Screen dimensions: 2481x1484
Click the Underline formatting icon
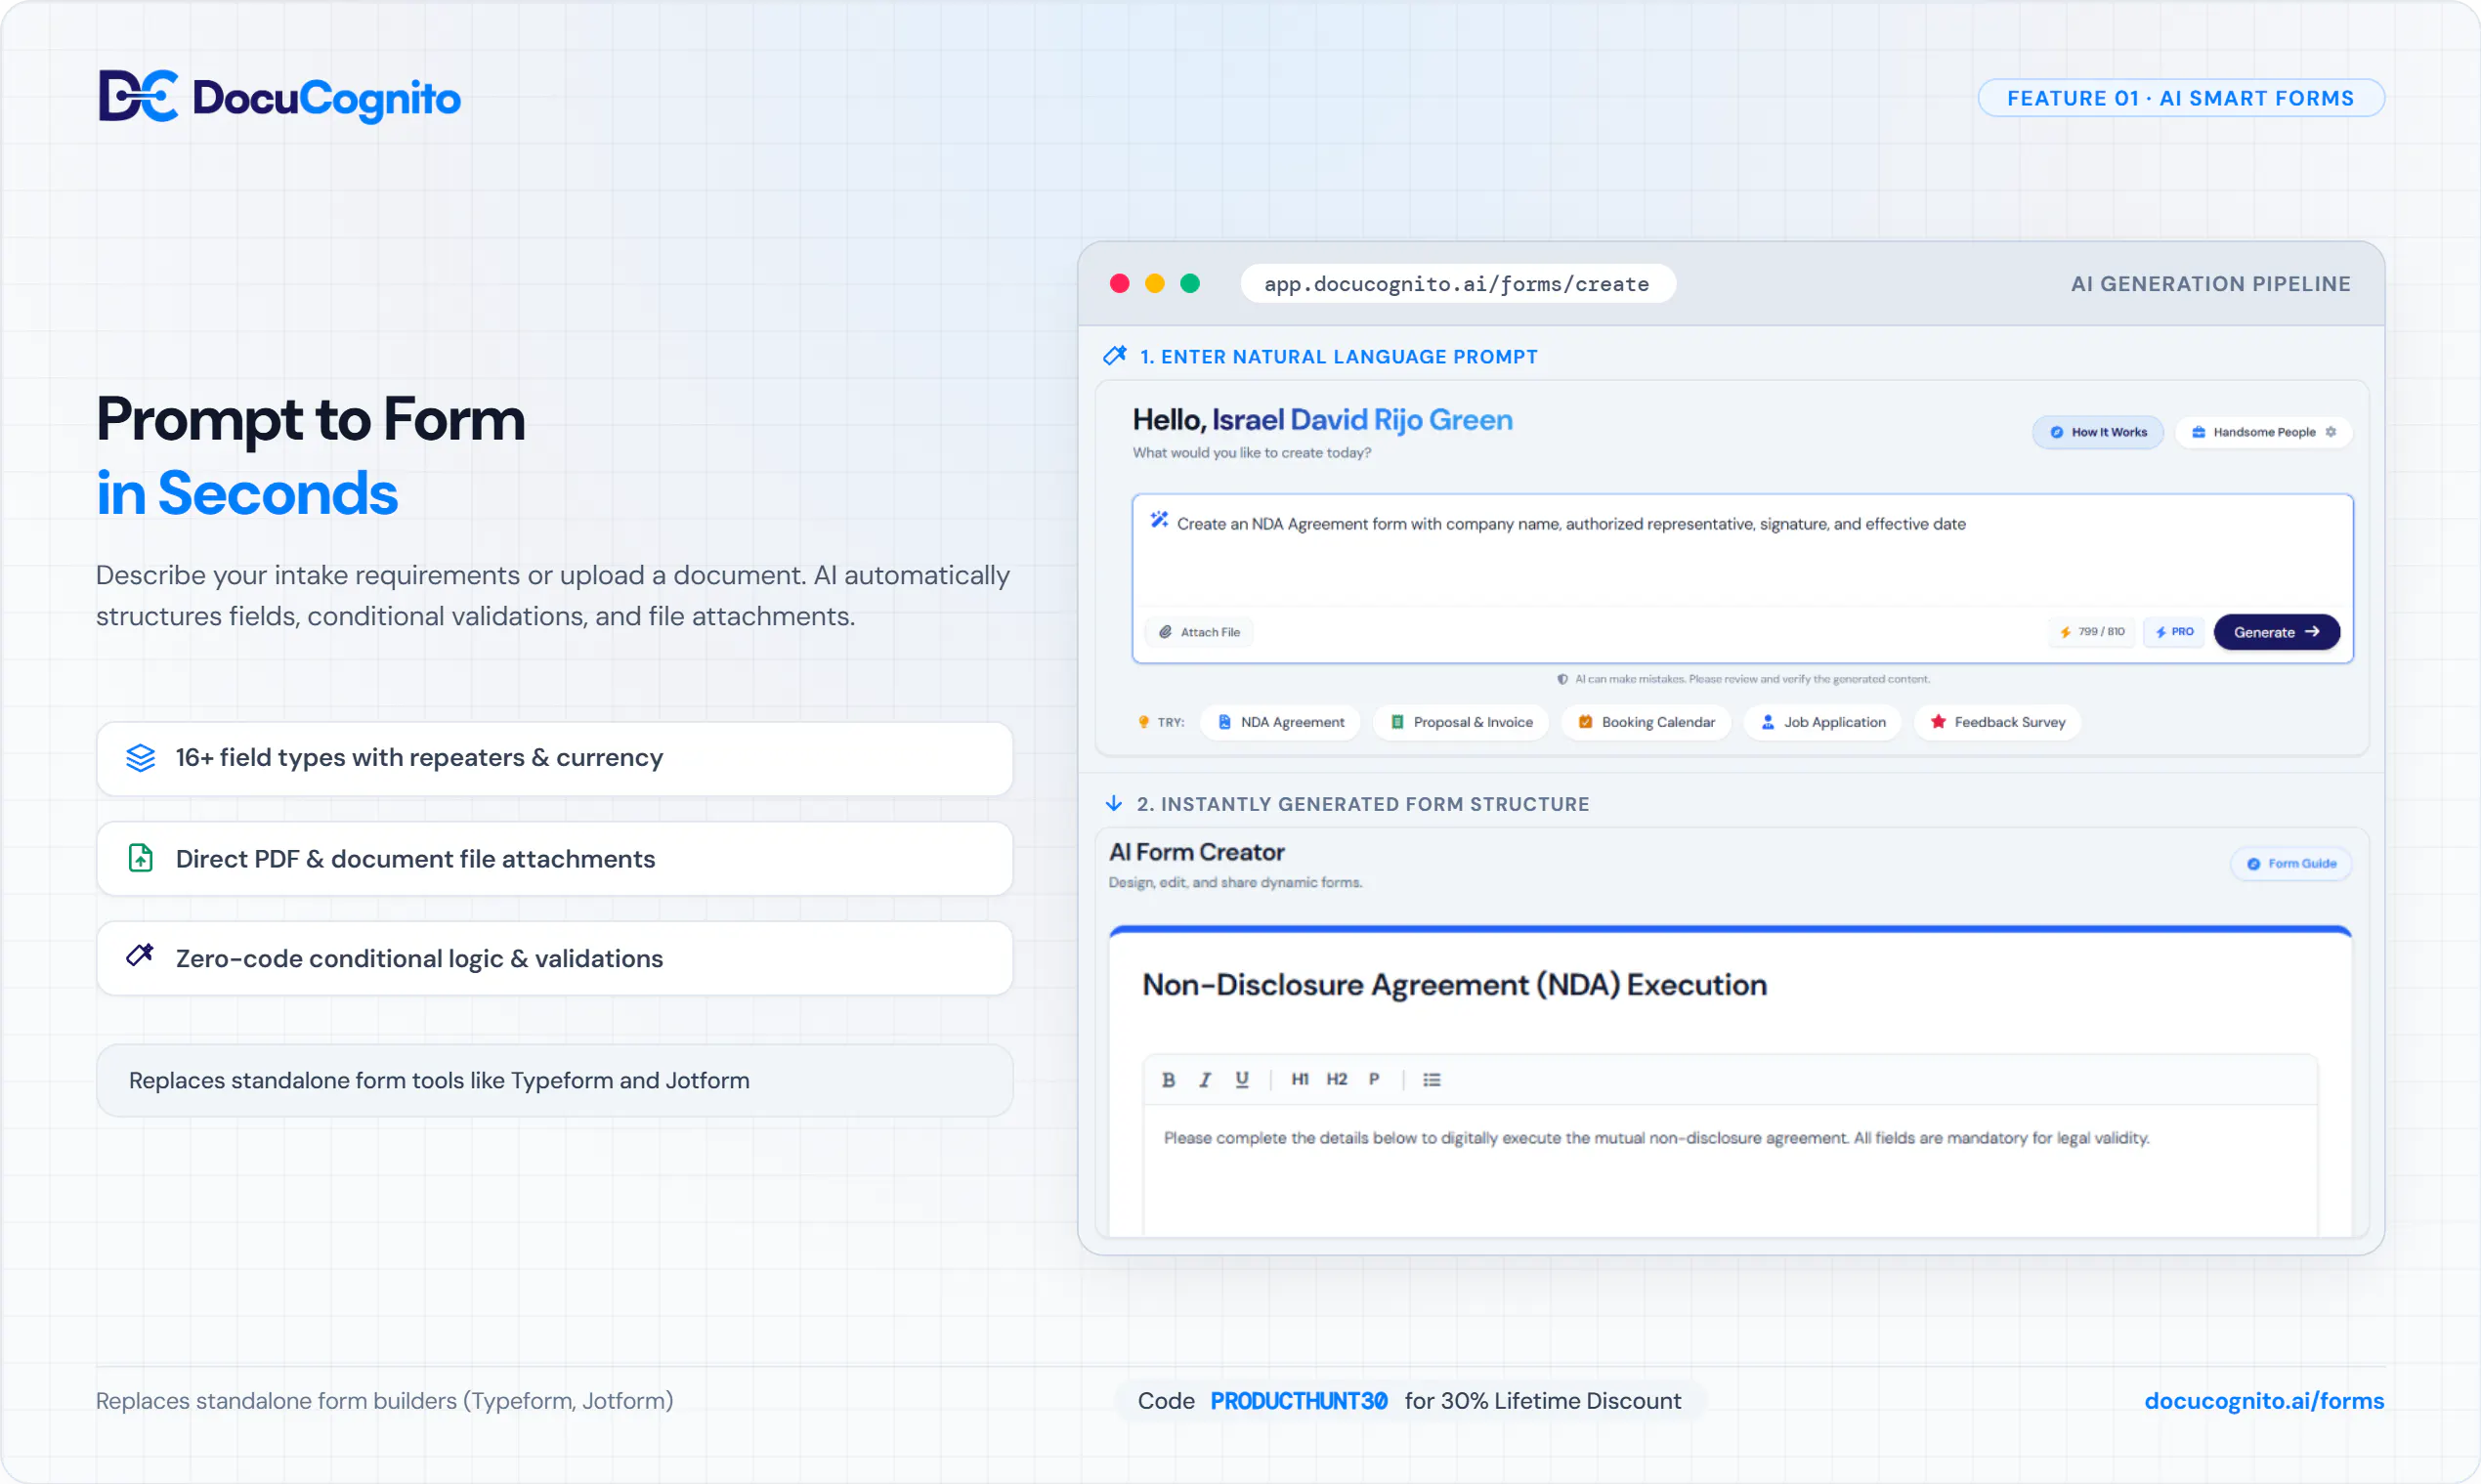pyautogui.click(x=1242, y=1080)
